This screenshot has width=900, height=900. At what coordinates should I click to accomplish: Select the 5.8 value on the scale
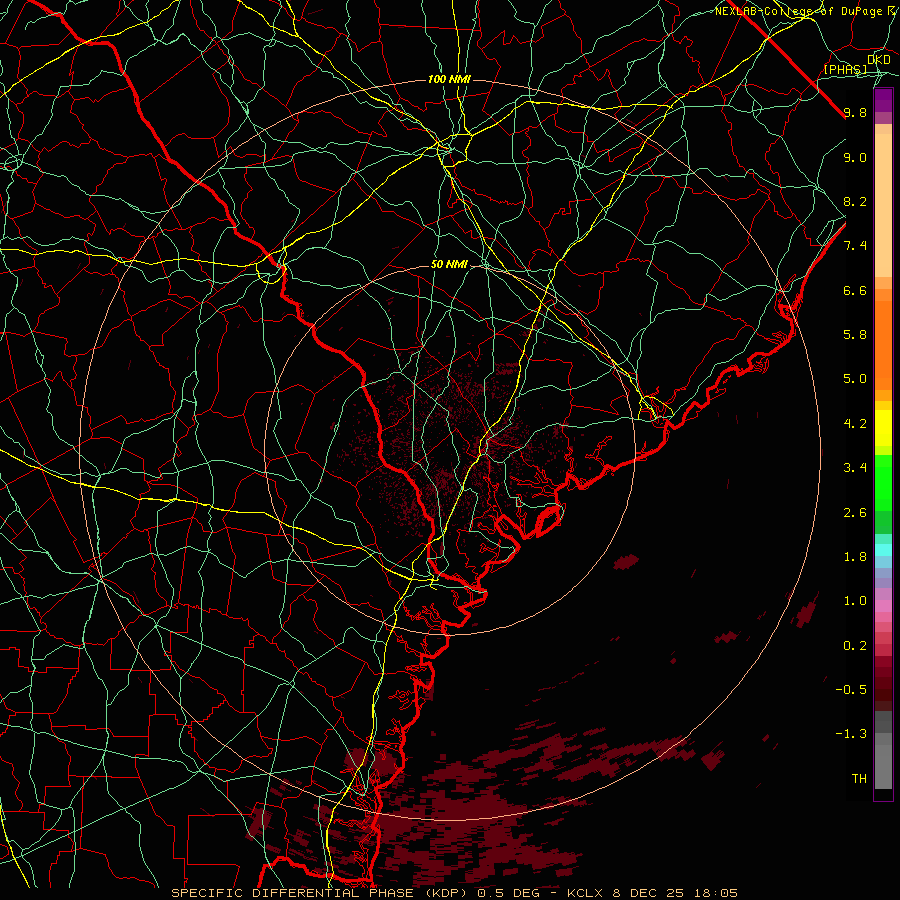point(855,335)
